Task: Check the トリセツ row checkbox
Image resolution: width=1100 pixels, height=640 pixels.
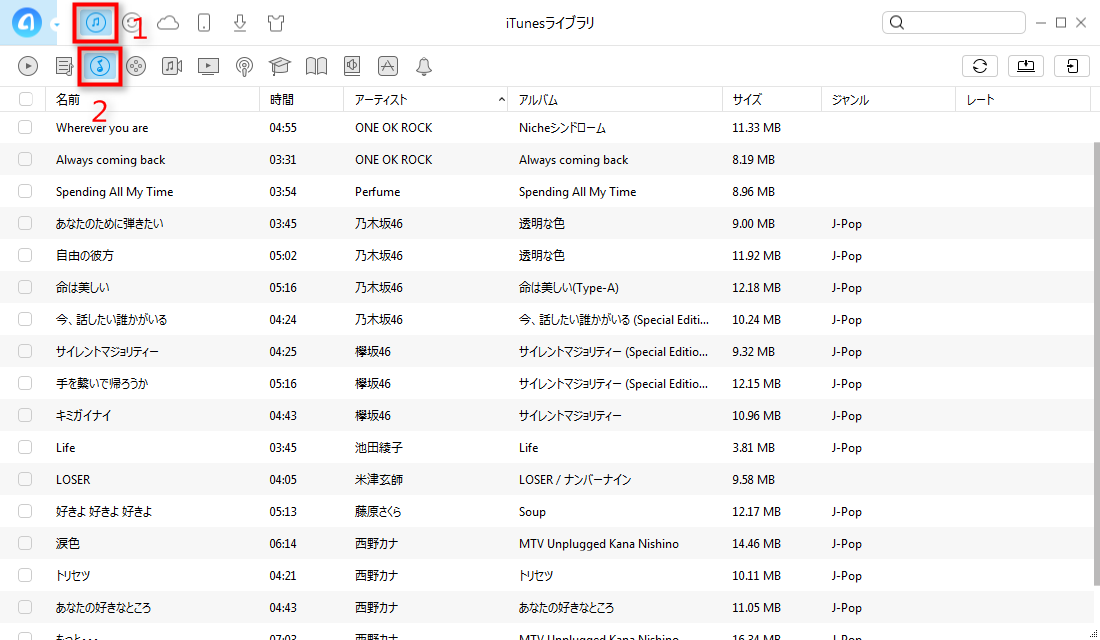Action: click(x=25, y=575)
